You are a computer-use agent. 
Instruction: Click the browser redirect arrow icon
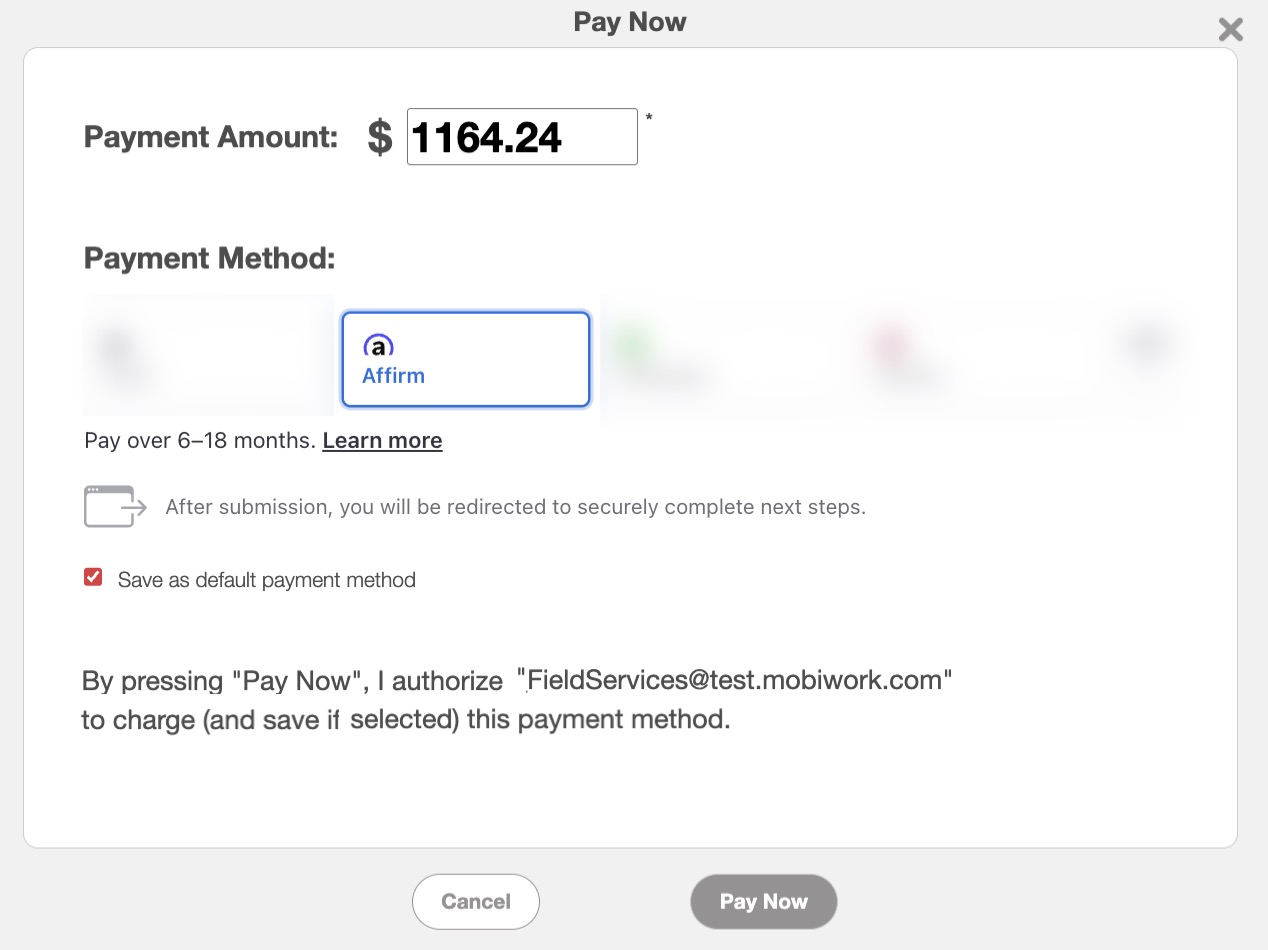pos(115,506)
